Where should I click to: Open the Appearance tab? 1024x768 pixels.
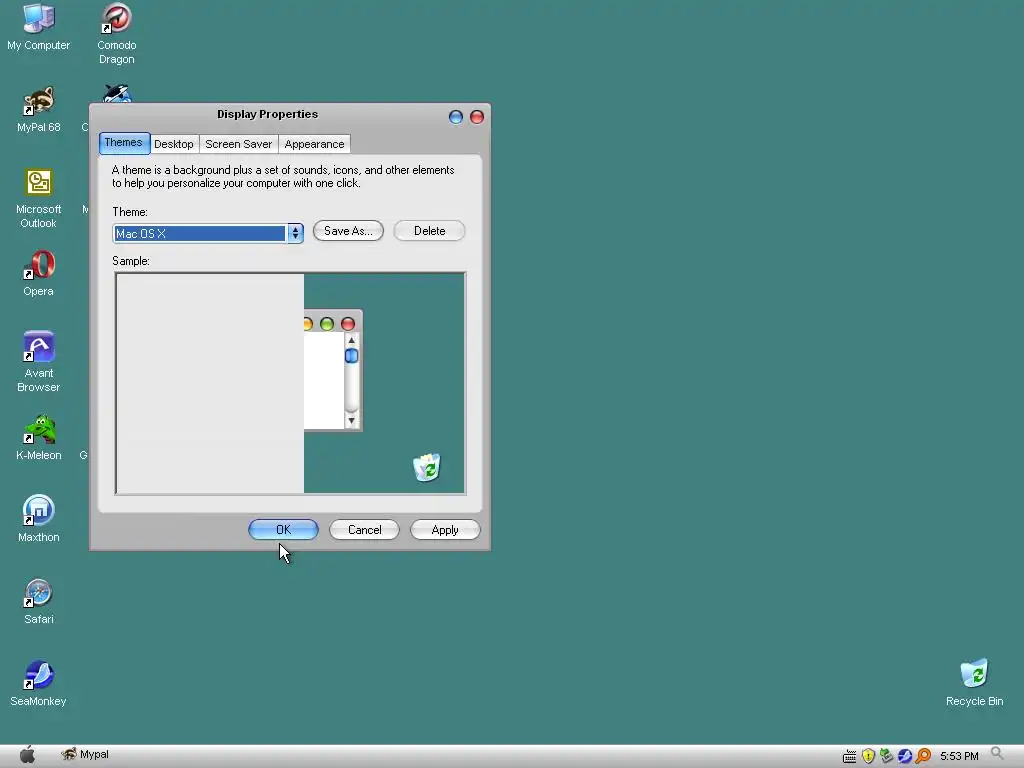coord(314,144)
